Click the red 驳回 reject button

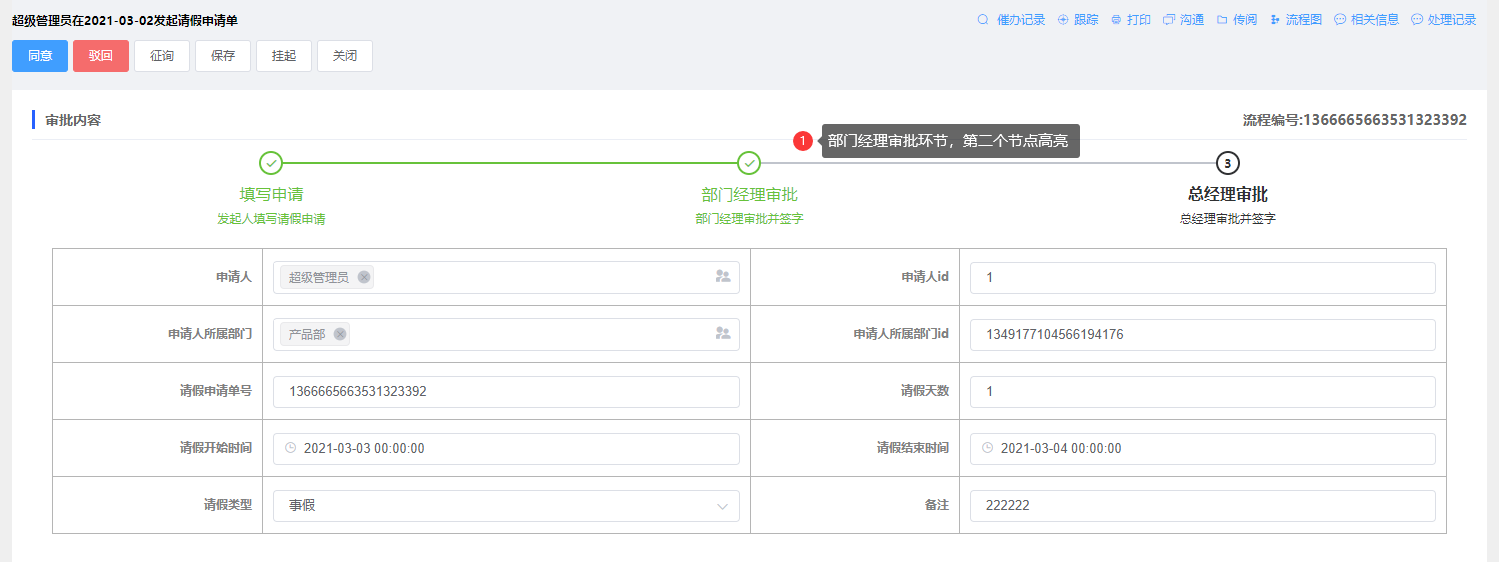[101, 56]
